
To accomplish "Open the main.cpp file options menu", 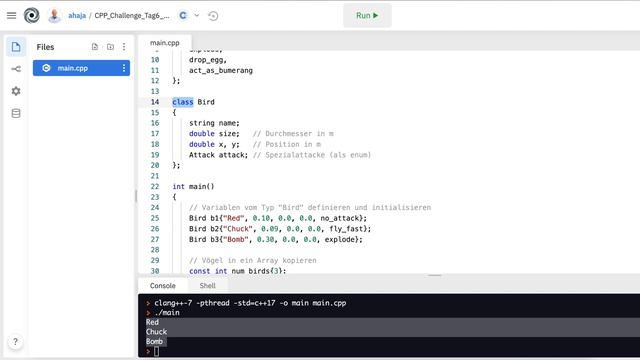I will click(x=124, y=68).
